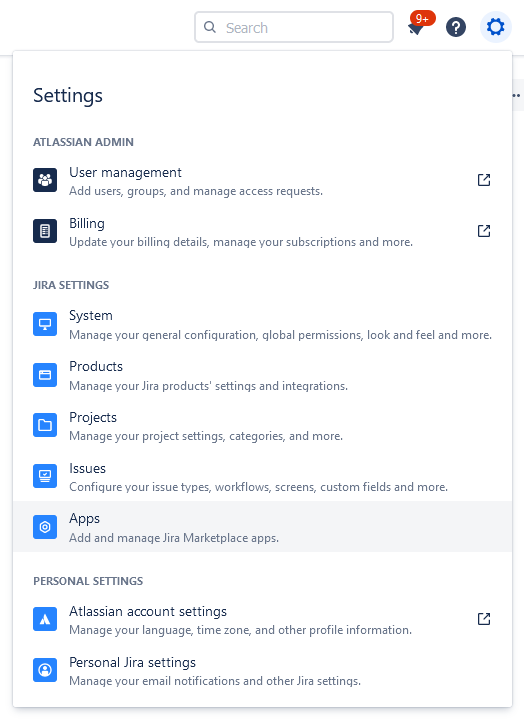Click external link icon beside Atlassian account settings
This screenshot has width=524, height=725.
coord(484,619)
